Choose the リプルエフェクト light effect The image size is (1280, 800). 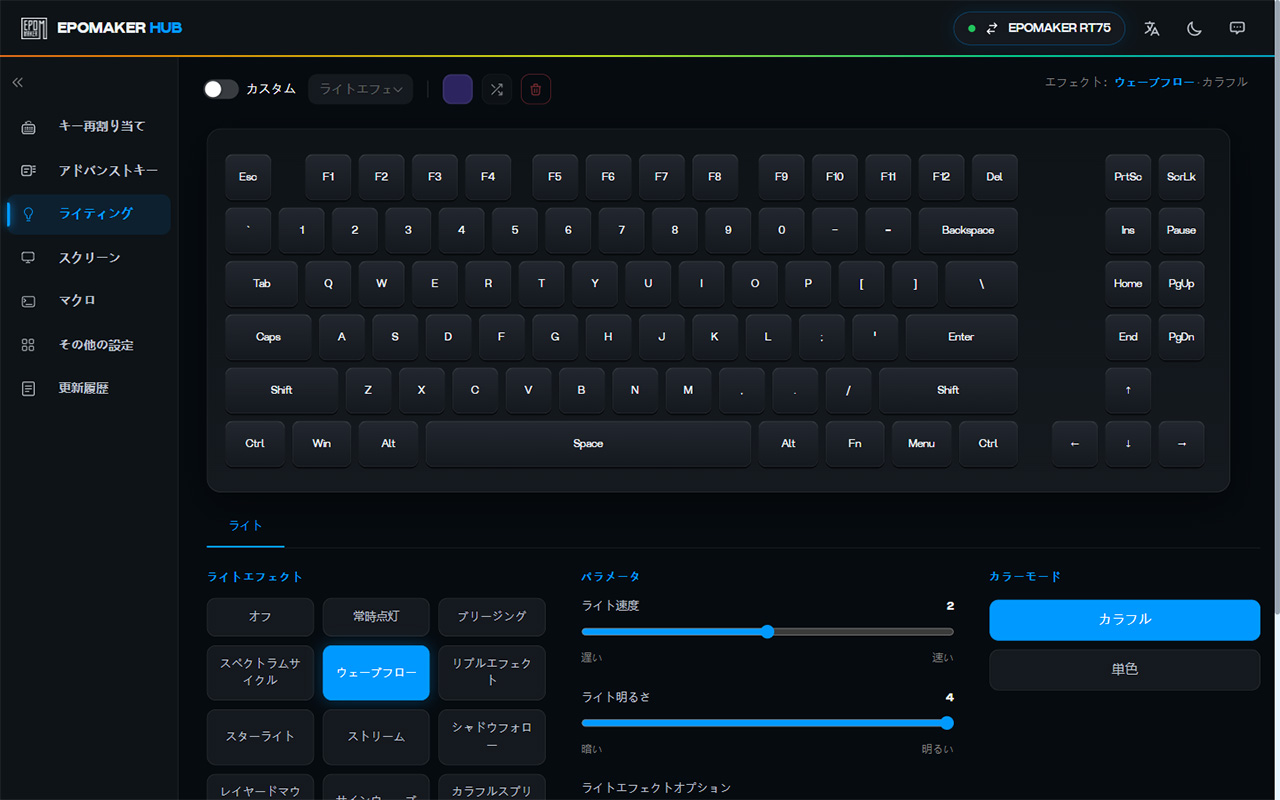[492, 673]
